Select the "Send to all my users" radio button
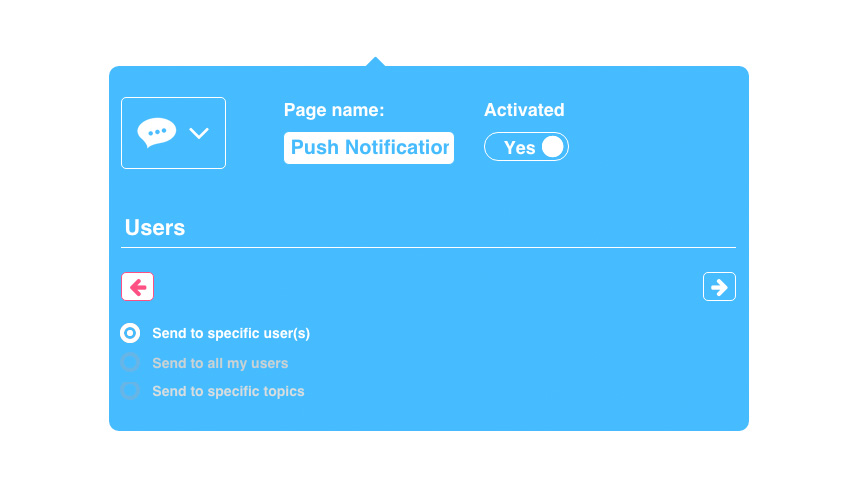The width and height of the screenshot is (845, 500). (x=130, y=362)
